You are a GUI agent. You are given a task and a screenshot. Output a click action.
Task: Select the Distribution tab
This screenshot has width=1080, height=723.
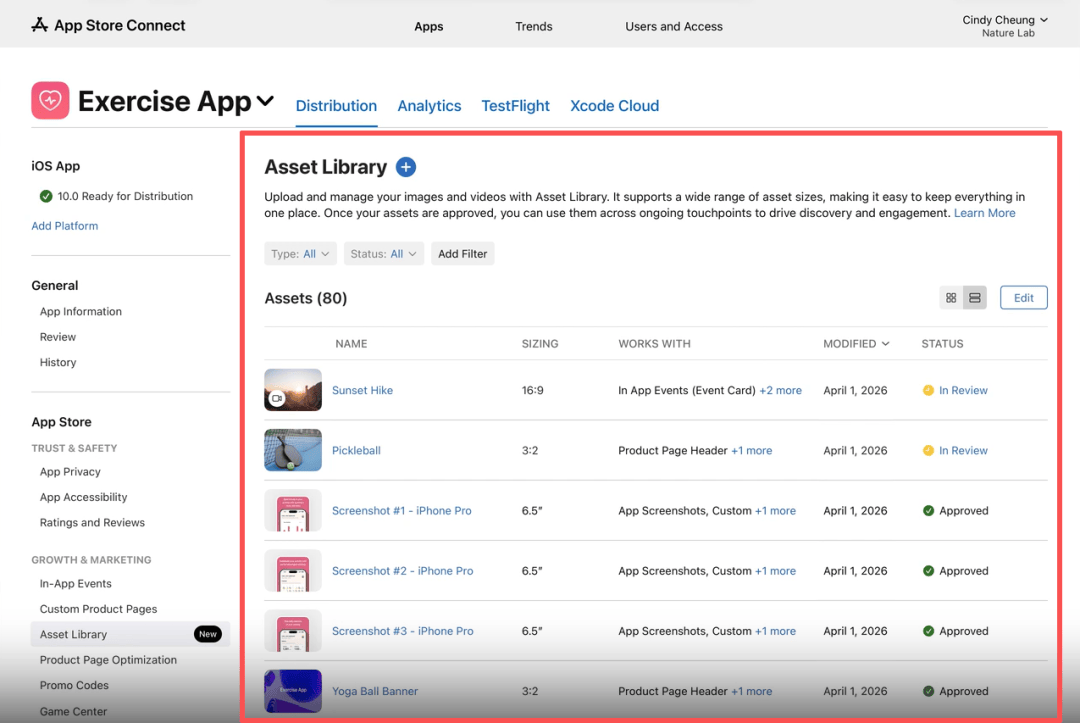click(336, 106)
